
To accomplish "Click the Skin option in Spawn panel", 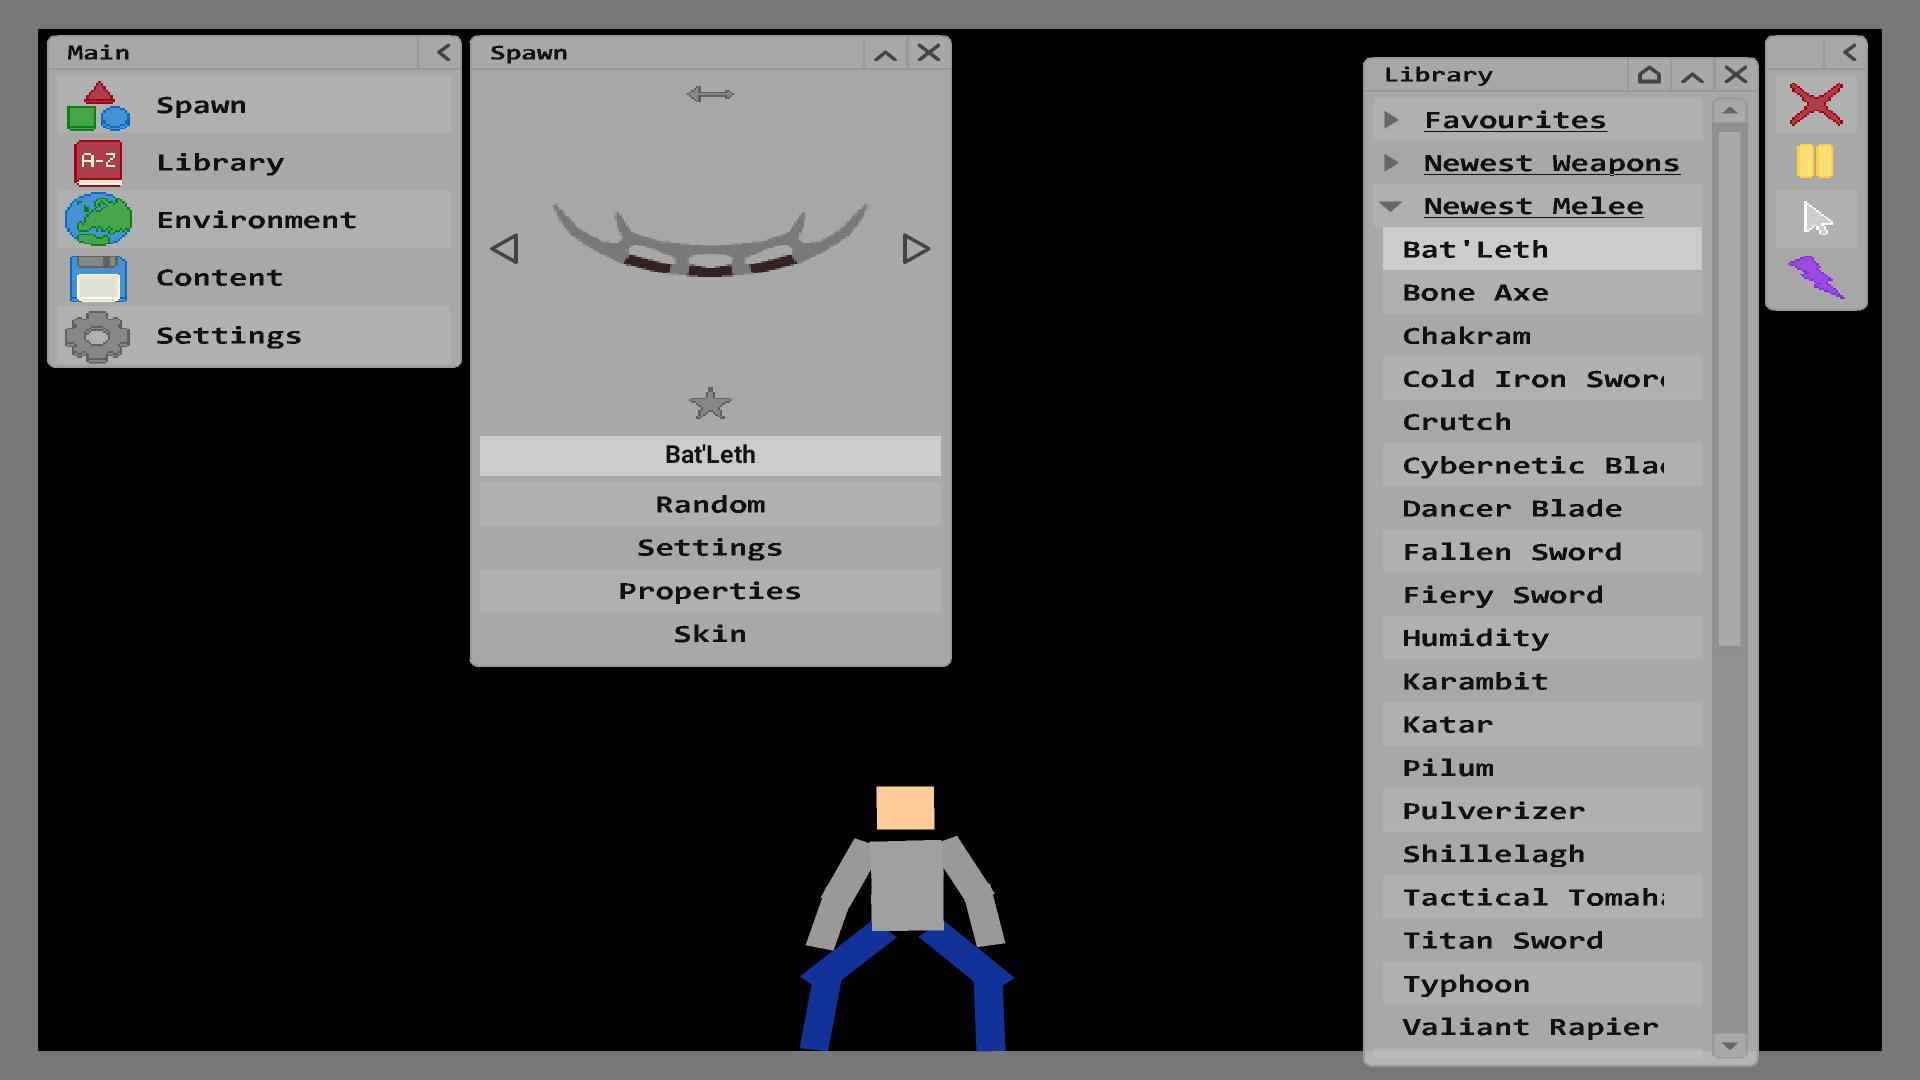I will coord(711,634).
